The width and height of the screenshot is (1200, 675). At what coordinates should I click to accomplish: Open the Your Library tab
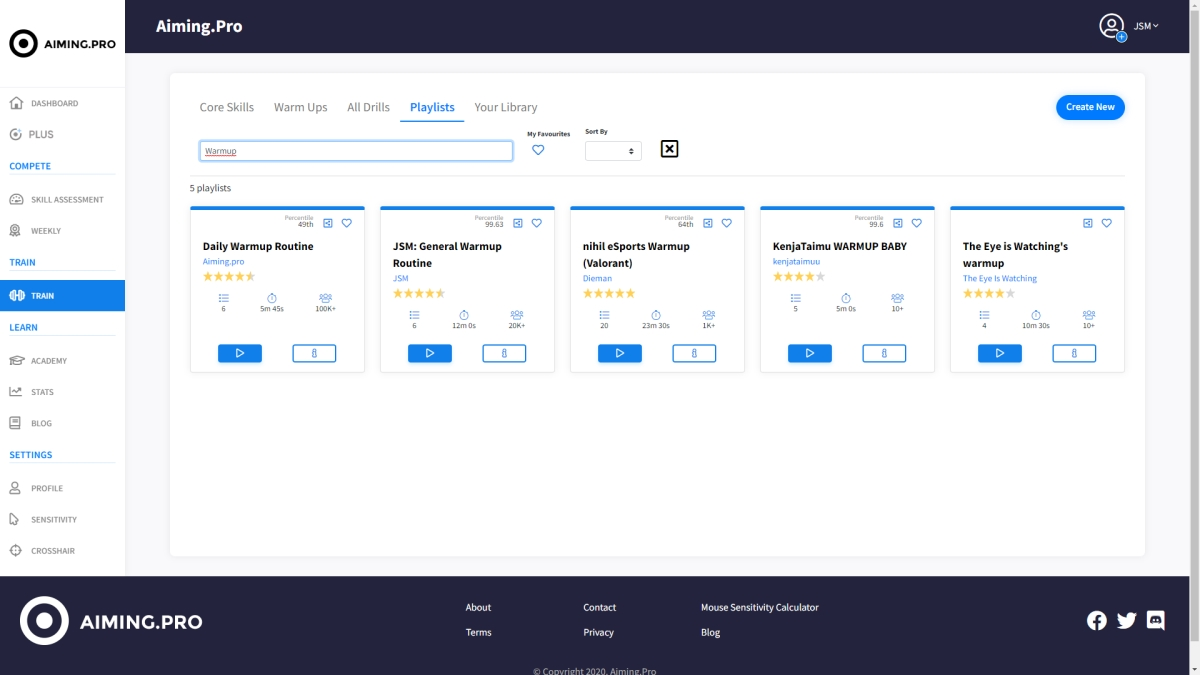(505, 107)
